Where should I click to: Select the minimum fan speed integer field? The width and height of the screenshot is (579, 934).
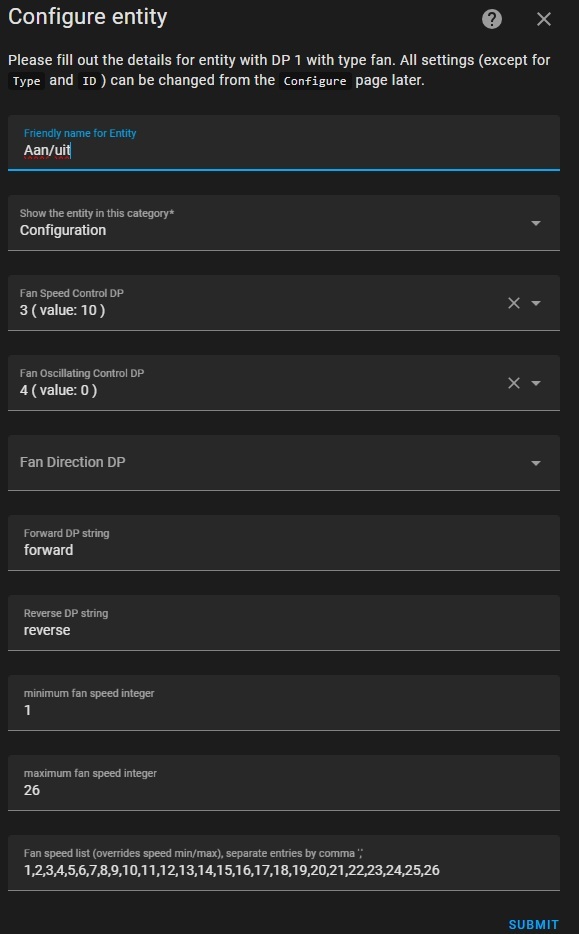pyautogui.click(x=284, y=703)
